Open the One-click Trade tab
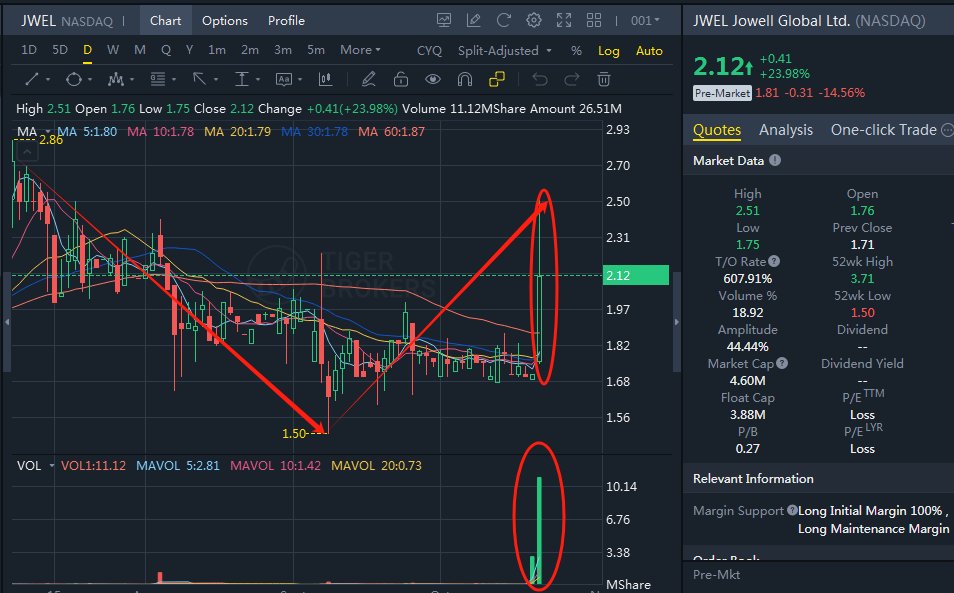This screenshot has height=593, width=954. tap(883, 130)
